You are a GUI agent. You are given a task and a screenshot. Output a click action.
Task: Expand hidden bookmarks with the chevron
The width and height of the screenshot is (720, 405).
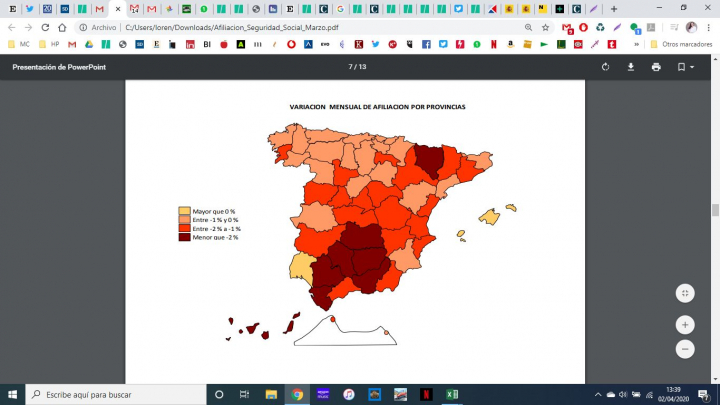click(637, 44)
